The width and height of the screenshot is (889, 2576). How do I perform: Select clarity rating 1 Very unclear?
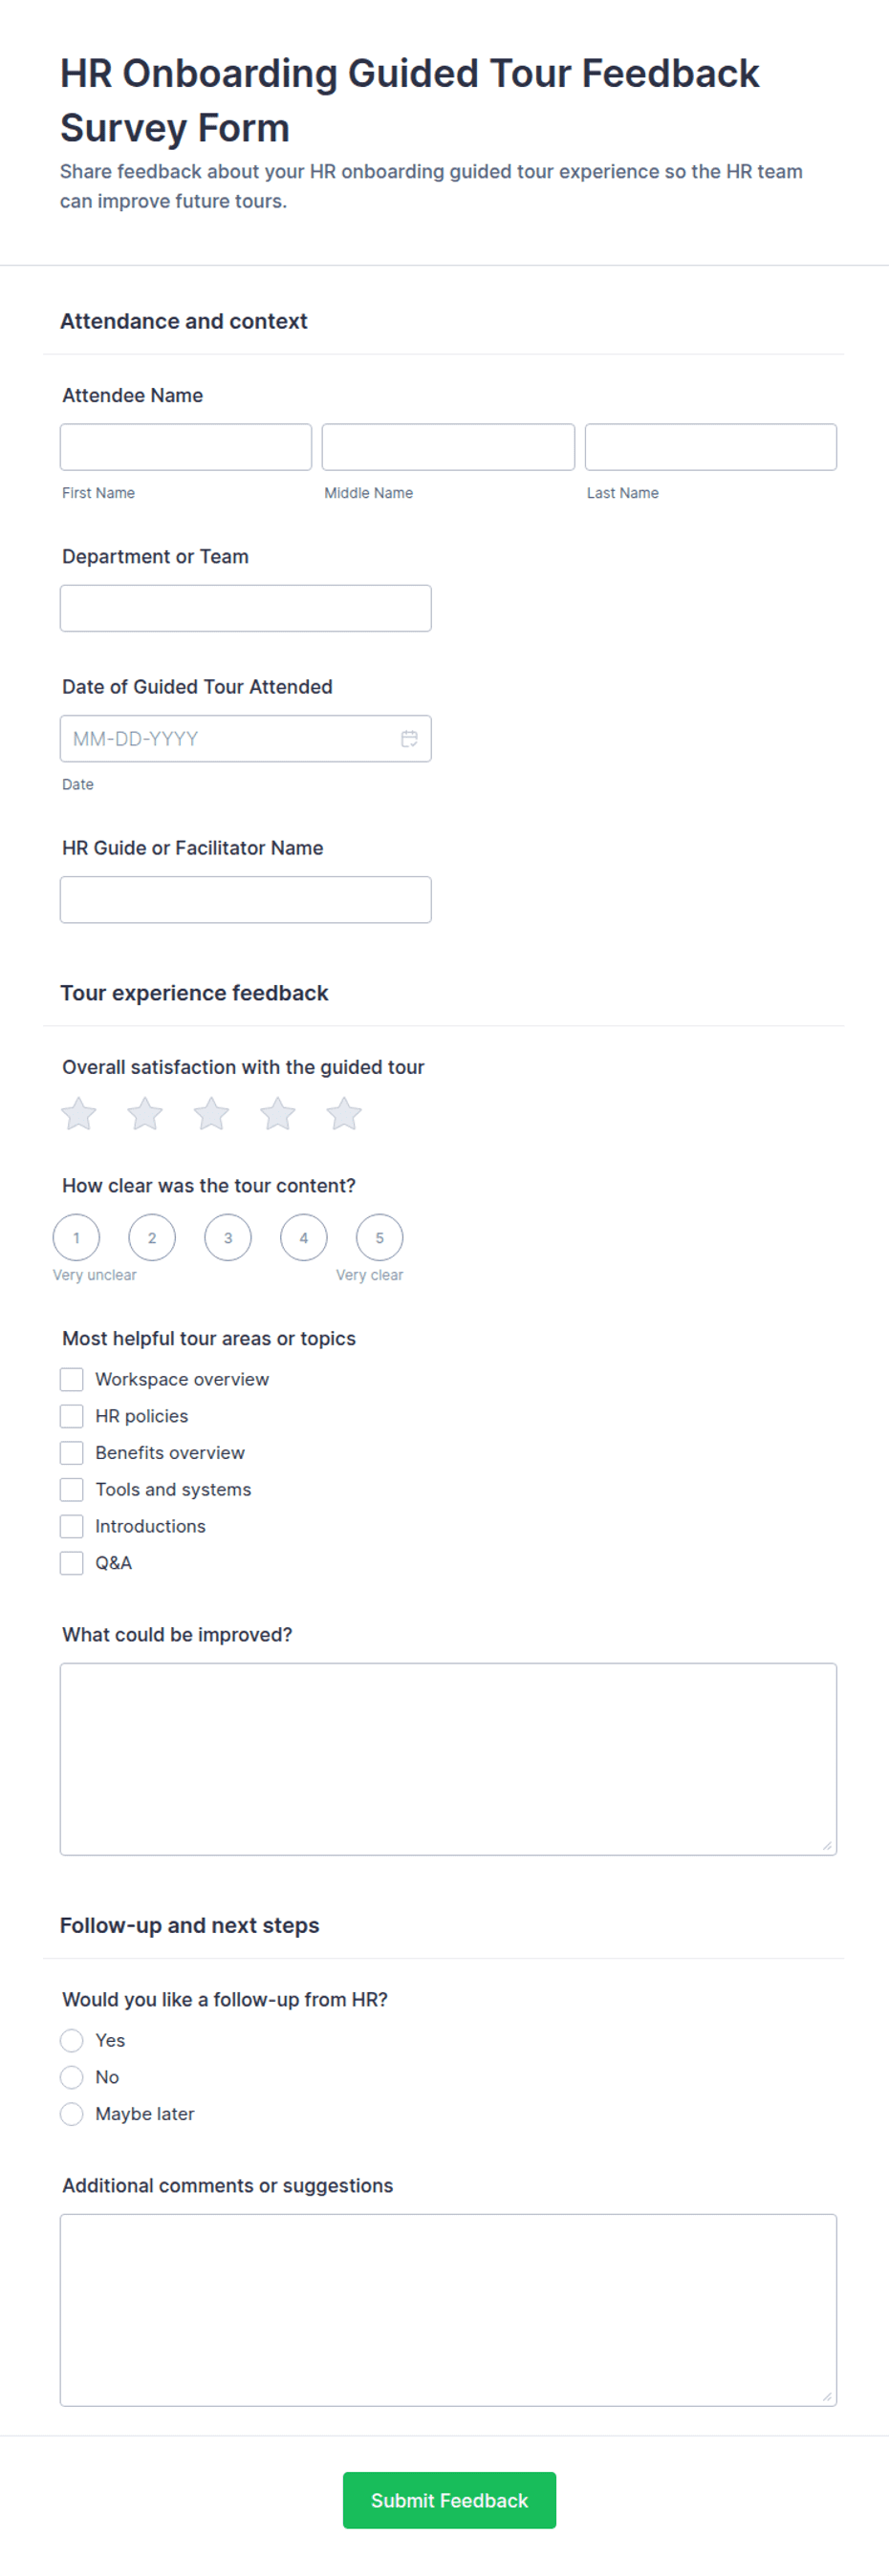(x=76, y=1237)
